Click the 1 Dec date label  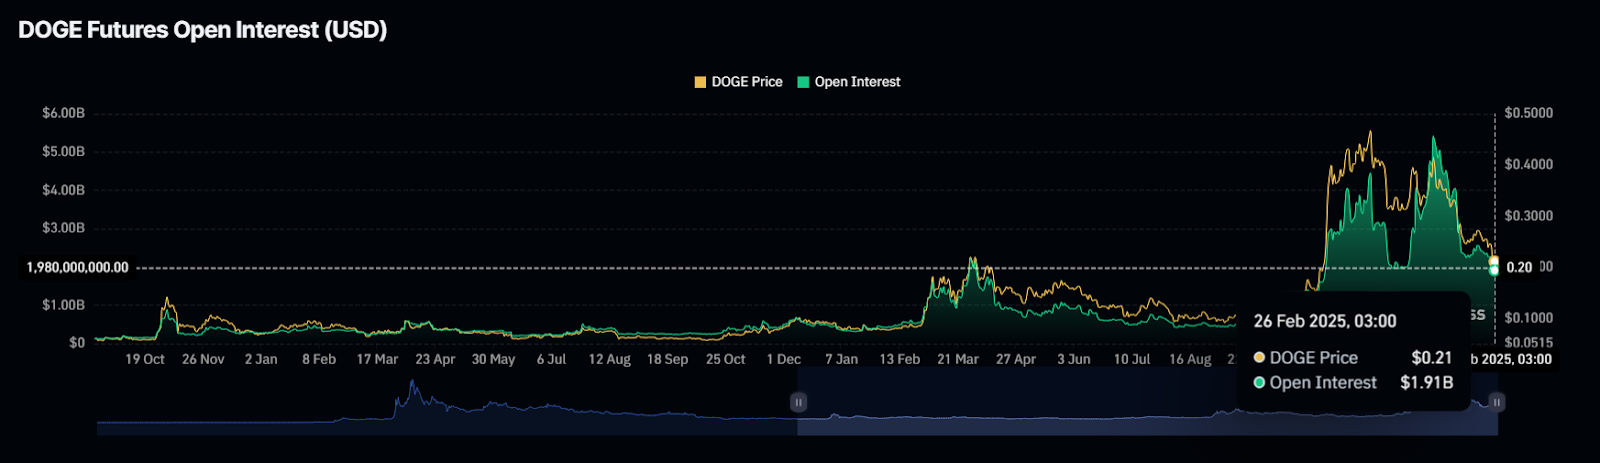[x=783, y=359]
